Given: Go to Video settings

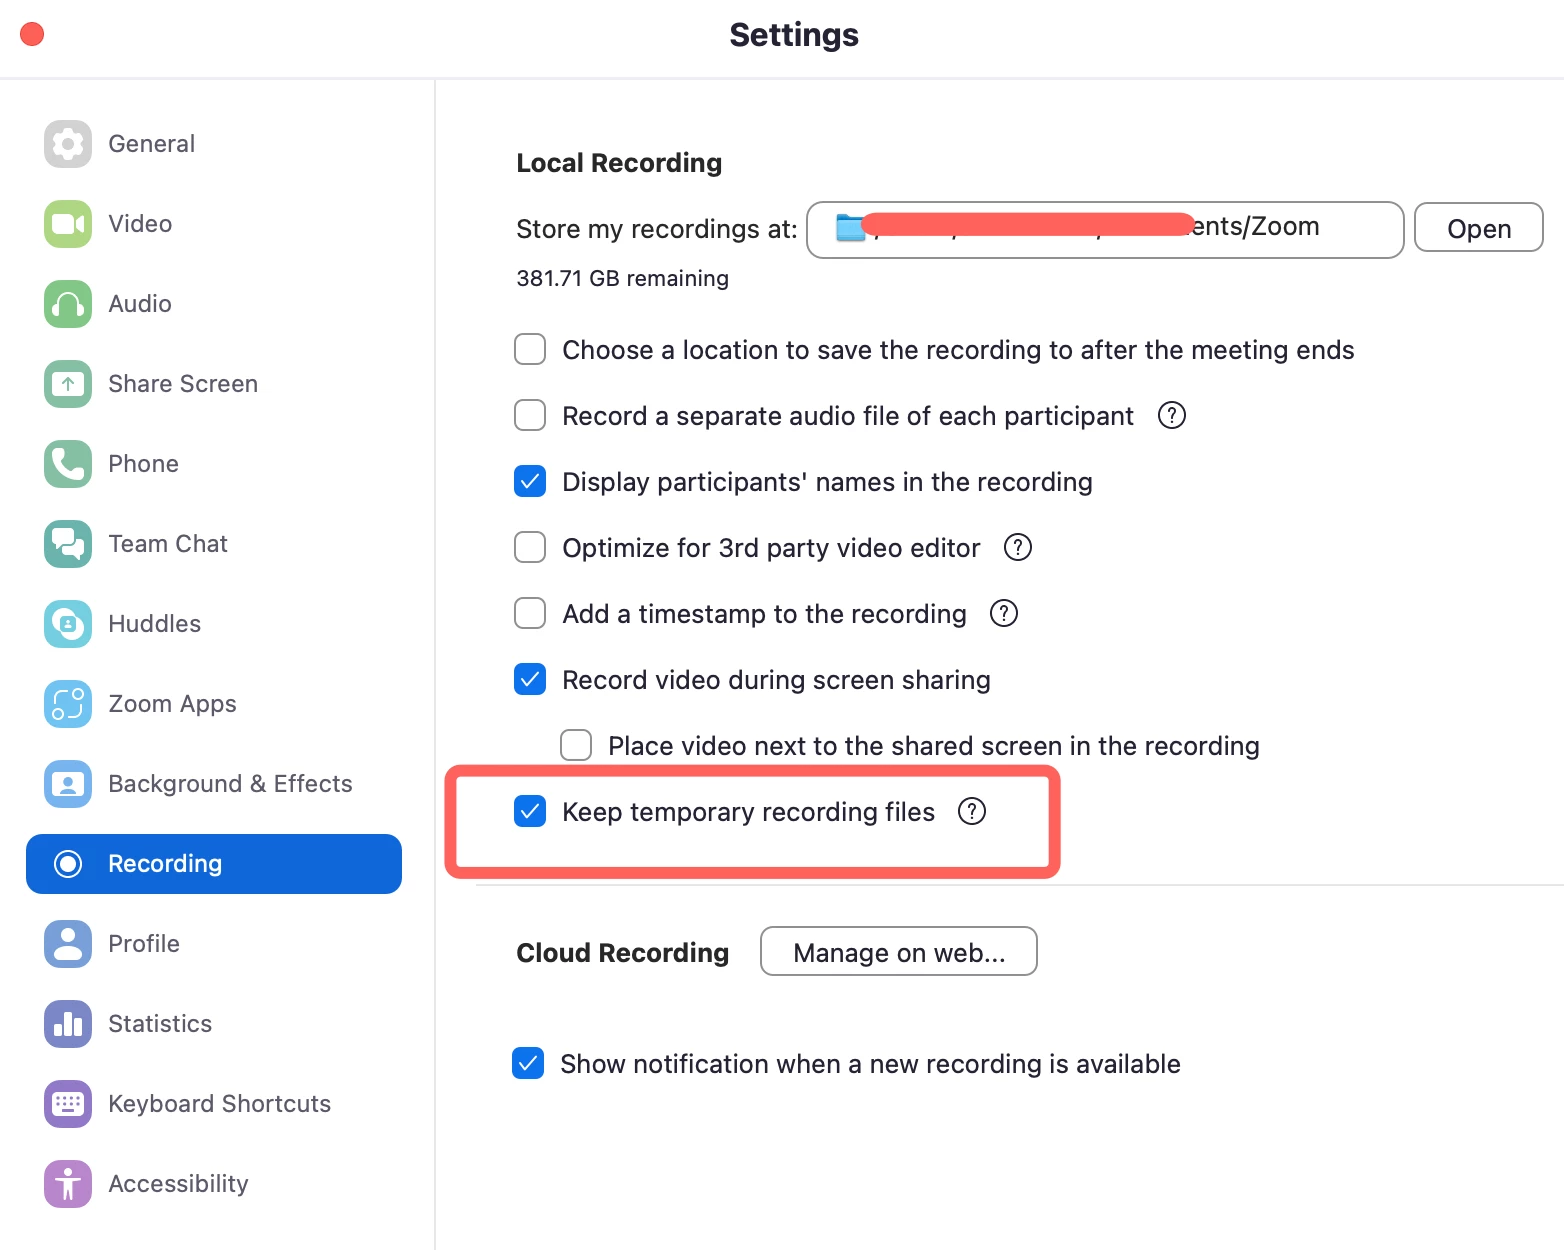Looking at the screenshot, I should pos(214,224).
